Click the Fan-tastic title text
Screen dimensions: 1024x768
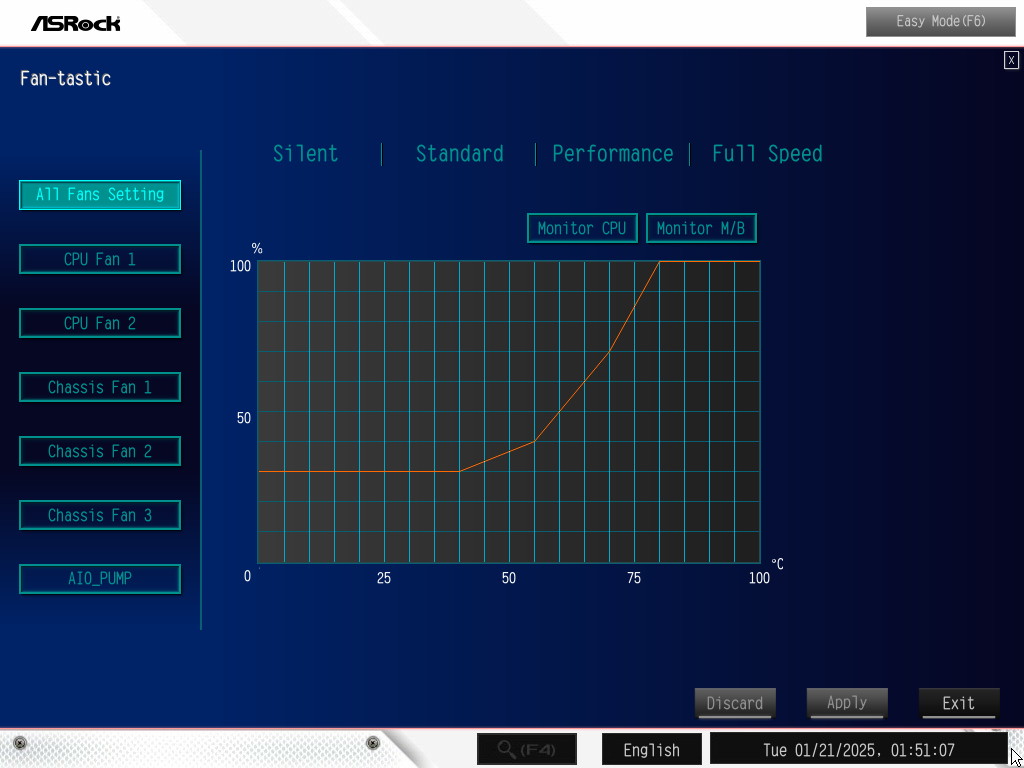pos(65,78)
